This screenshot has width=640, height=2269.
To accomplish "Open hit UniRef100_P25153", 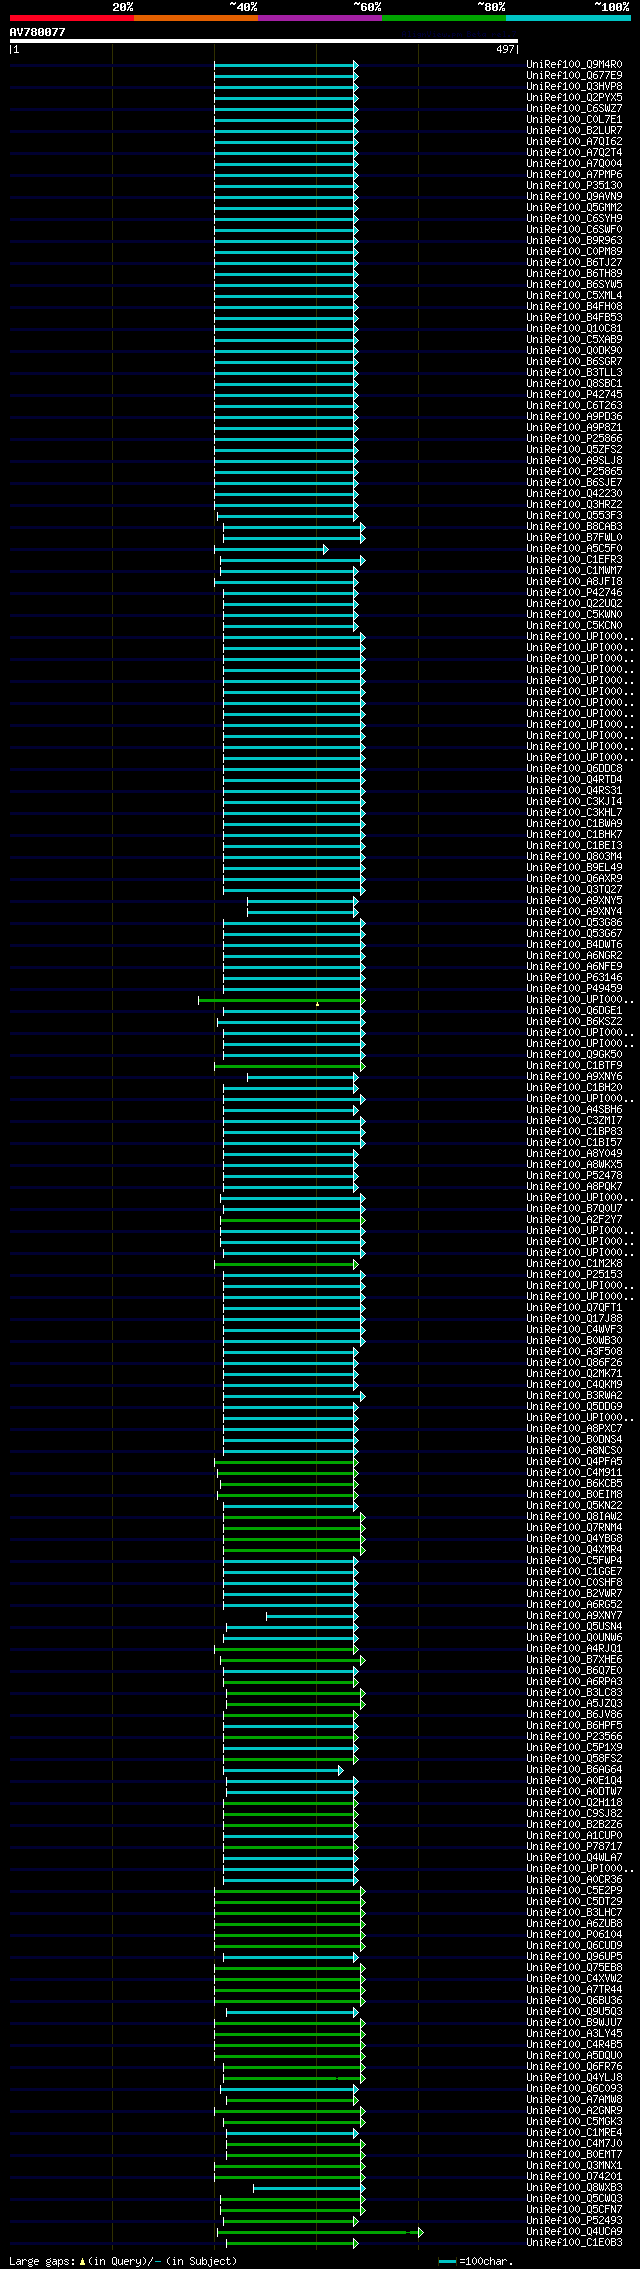I will (x=574, y=1275).
